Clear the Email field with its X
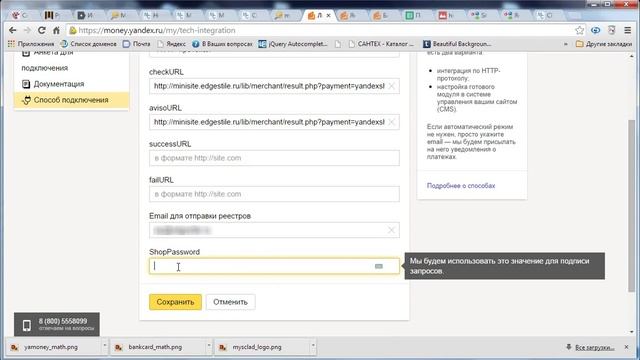This screenshot has width=640, height=360. [391, 230]
